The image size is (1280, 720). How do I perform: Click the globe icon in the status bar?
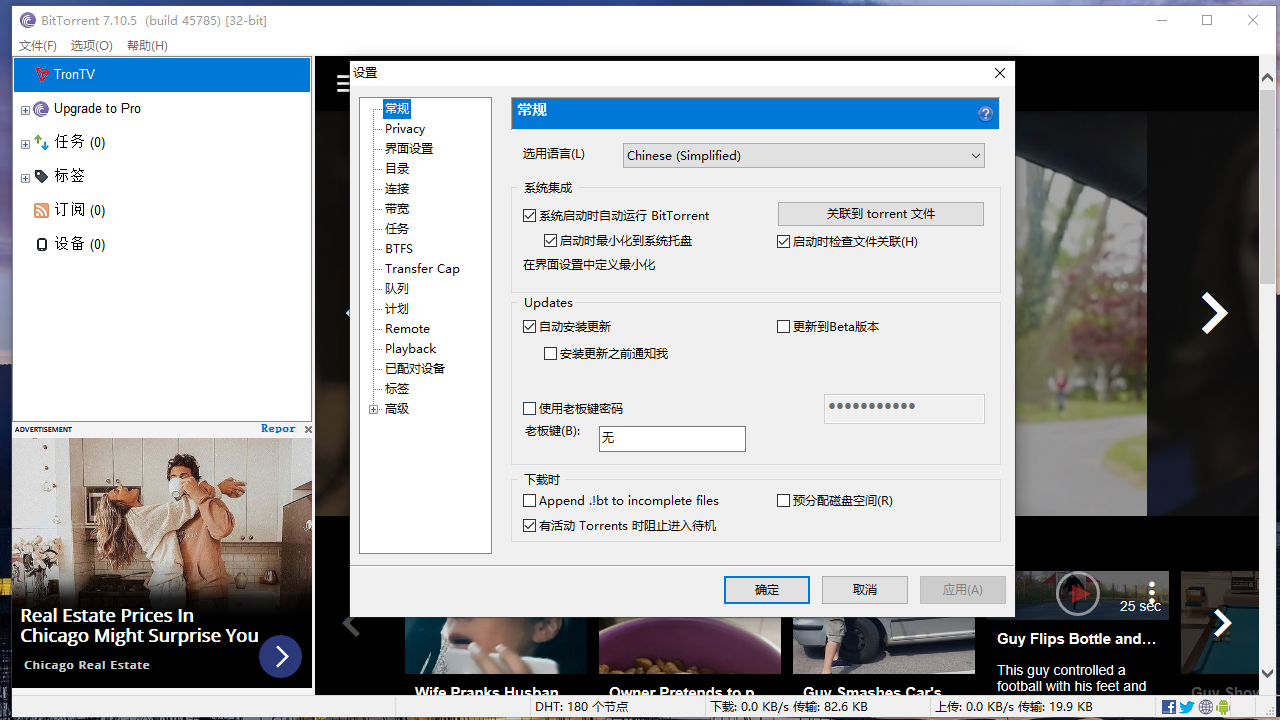coord(1205,707)
